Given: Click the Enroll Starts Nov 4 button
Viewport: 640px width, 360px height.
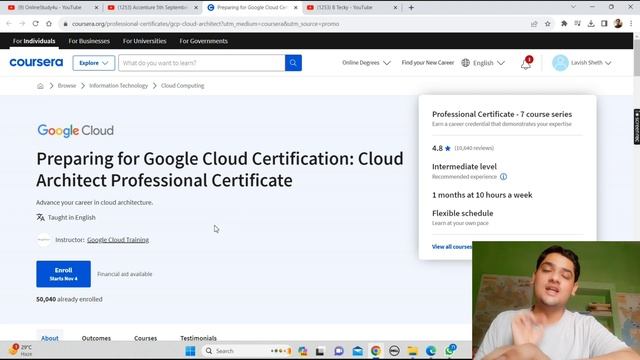Looking at the screenshot, I should click(x=63, y=274).
